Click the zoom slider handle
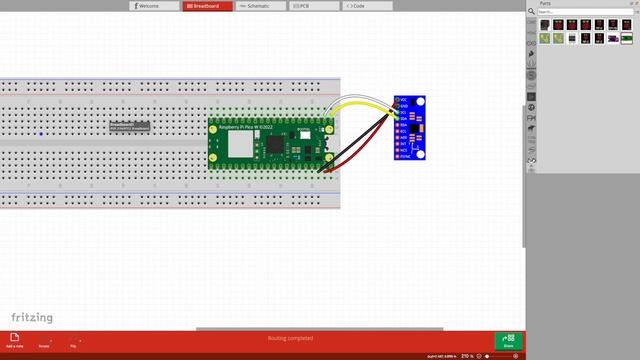This screenshot has height=360, width=640. (487, 356)
